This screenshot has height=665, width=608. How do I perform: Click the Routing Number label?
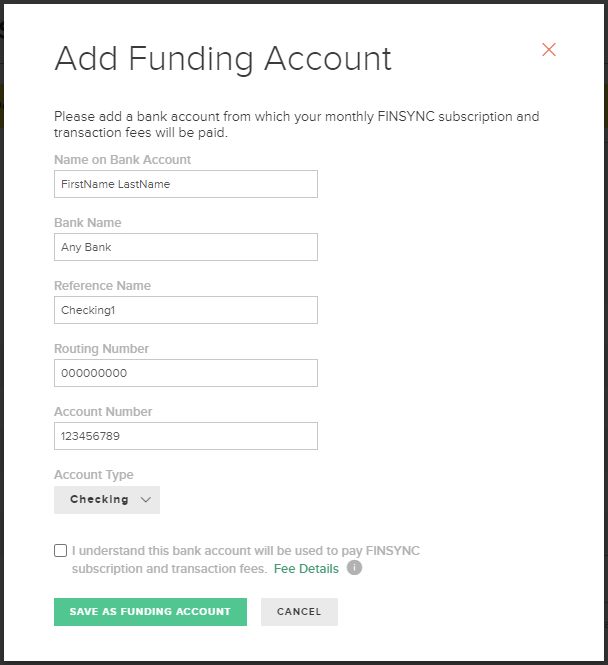pos(101,349)
